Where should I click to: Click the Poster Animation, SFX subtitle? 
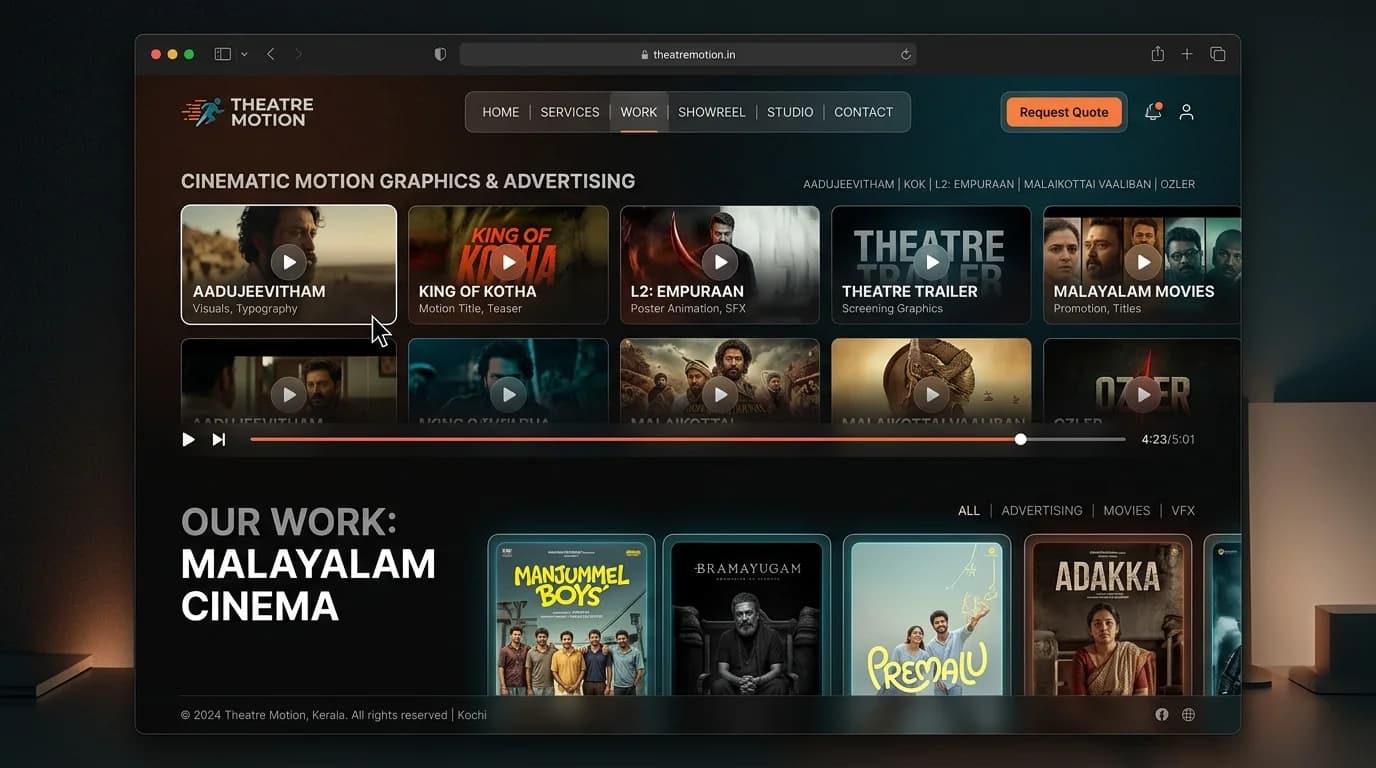pyautogui.click(x=688, y=309)
